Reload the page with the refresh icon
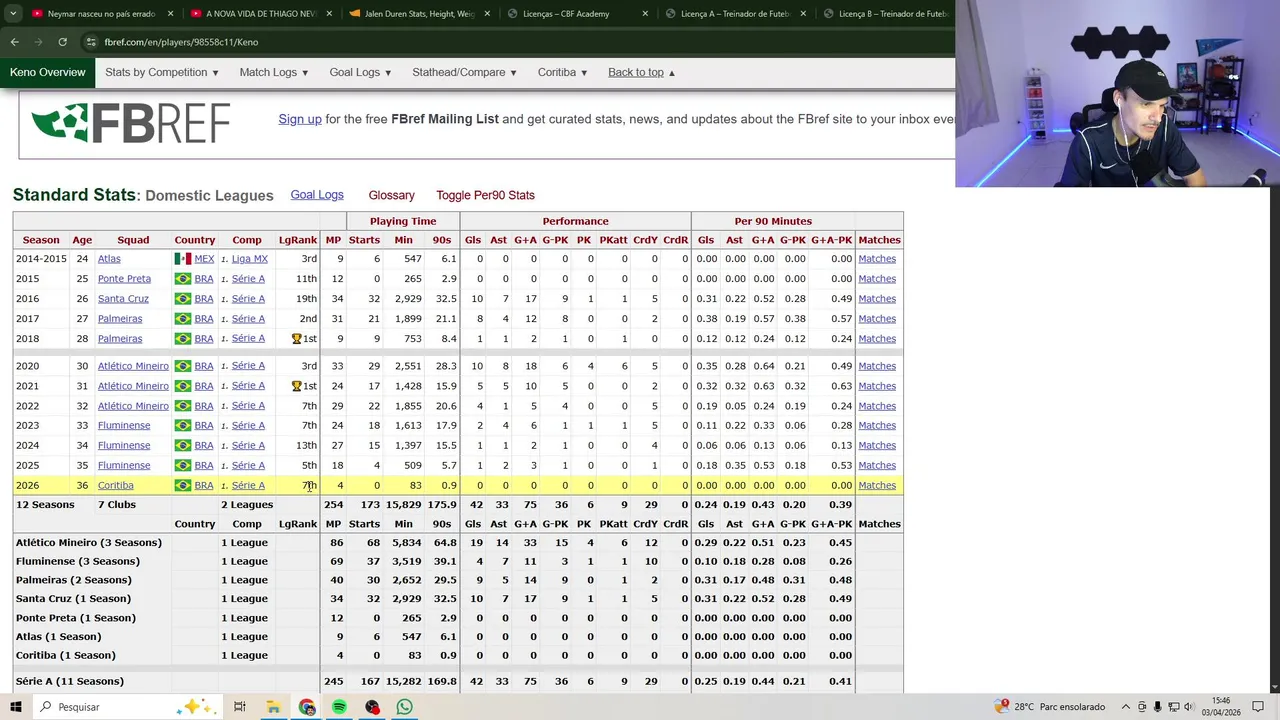 (62, 42)
